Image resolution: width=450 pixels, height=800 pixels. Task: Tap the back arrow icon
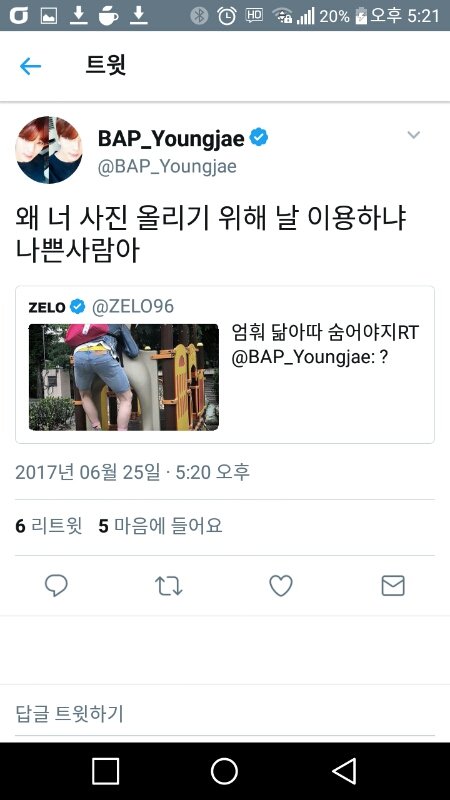coord(30,66)
